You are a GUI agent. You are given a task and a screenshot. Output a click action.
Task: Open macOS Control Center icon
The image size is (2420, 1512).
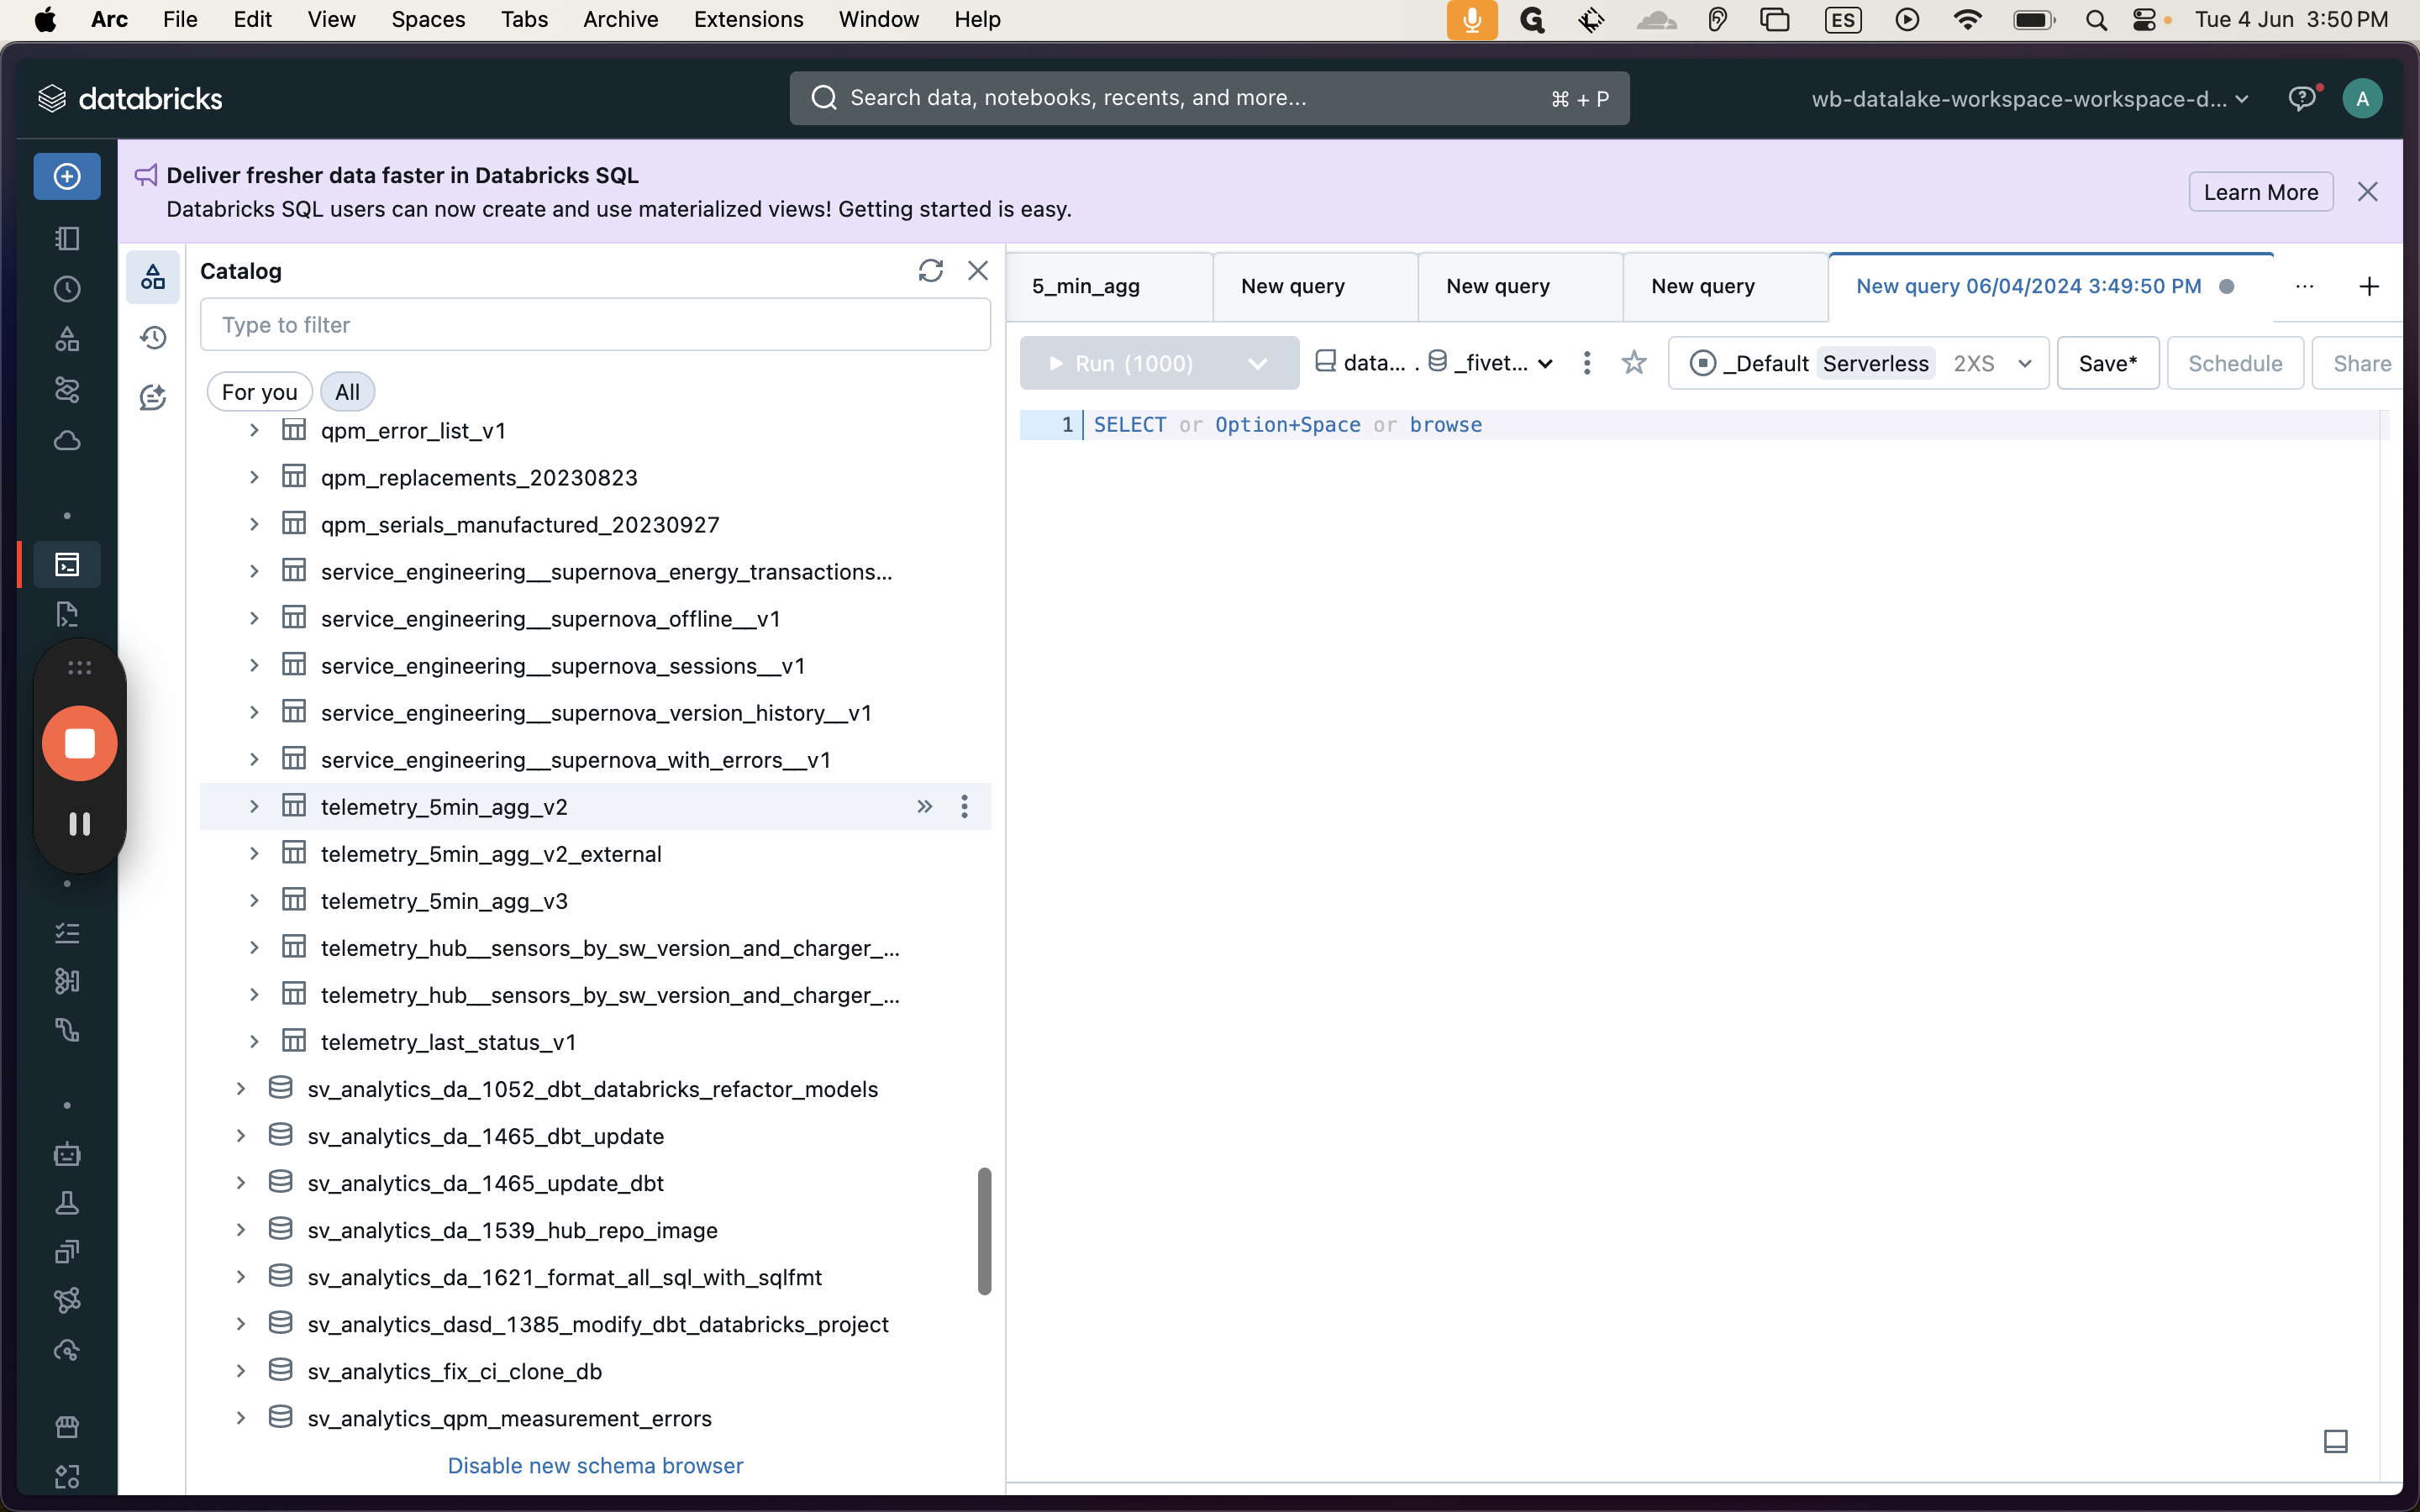coord(2144,20)
